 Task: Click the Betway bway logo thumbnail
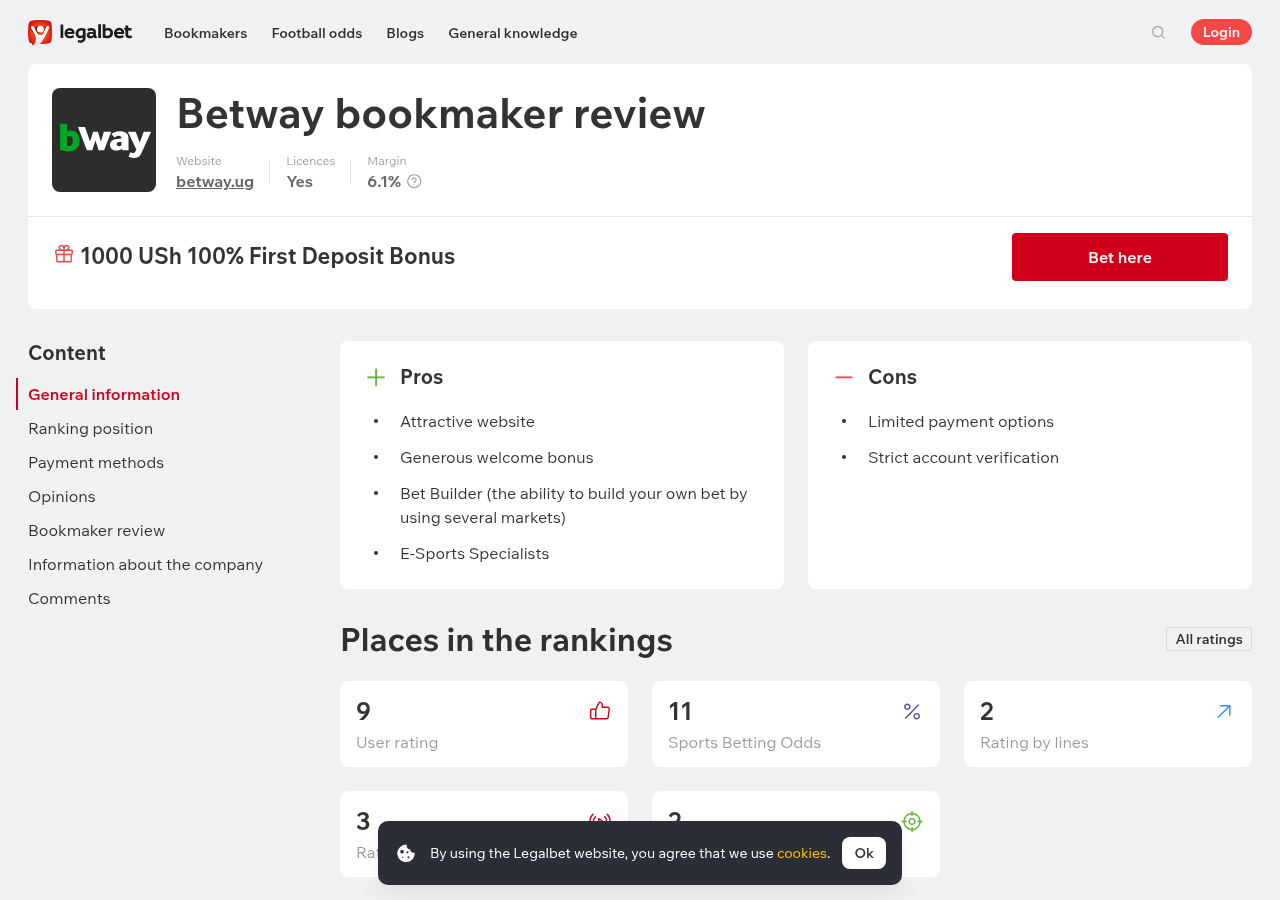(104, 140)
